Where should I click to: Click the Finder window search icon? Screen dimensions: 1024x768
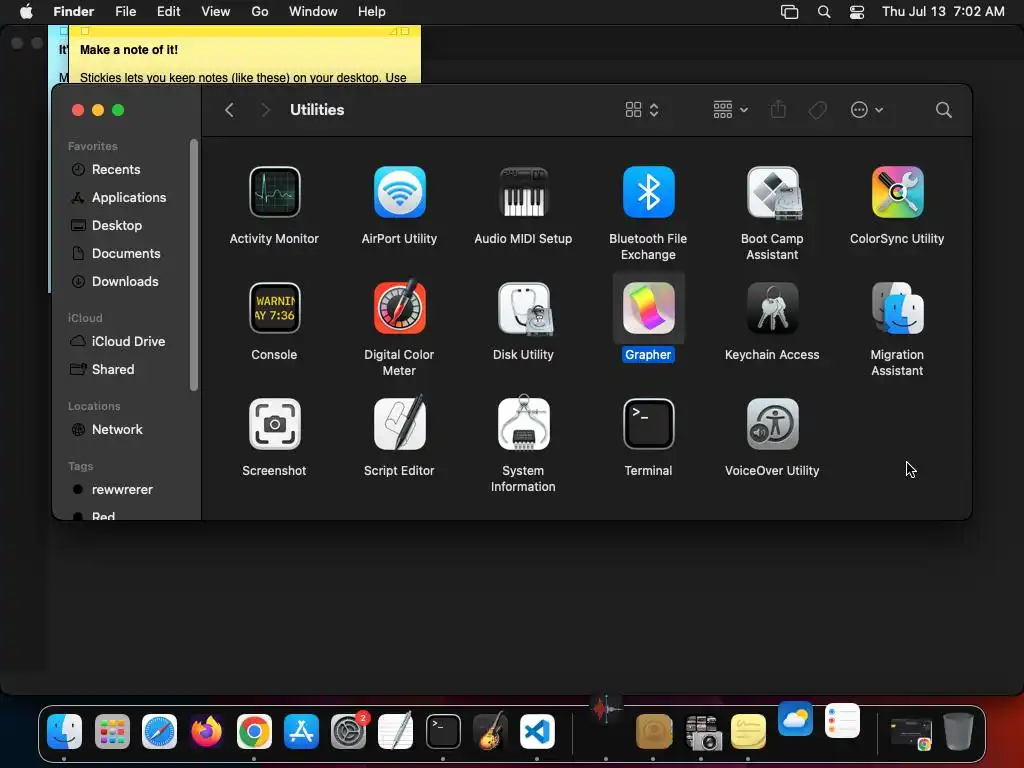(x=943, y=110)
